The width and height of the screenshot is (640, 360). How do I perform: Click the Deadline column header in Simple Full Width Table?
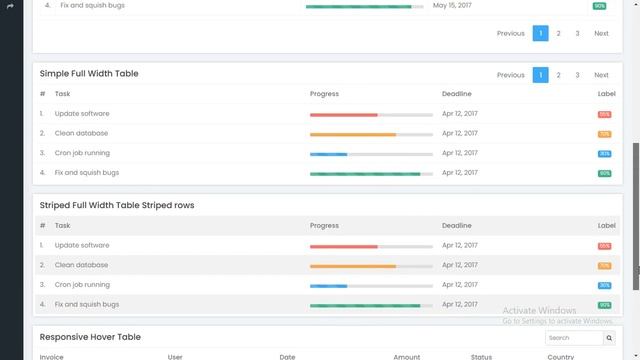click(x=456, y=94)
